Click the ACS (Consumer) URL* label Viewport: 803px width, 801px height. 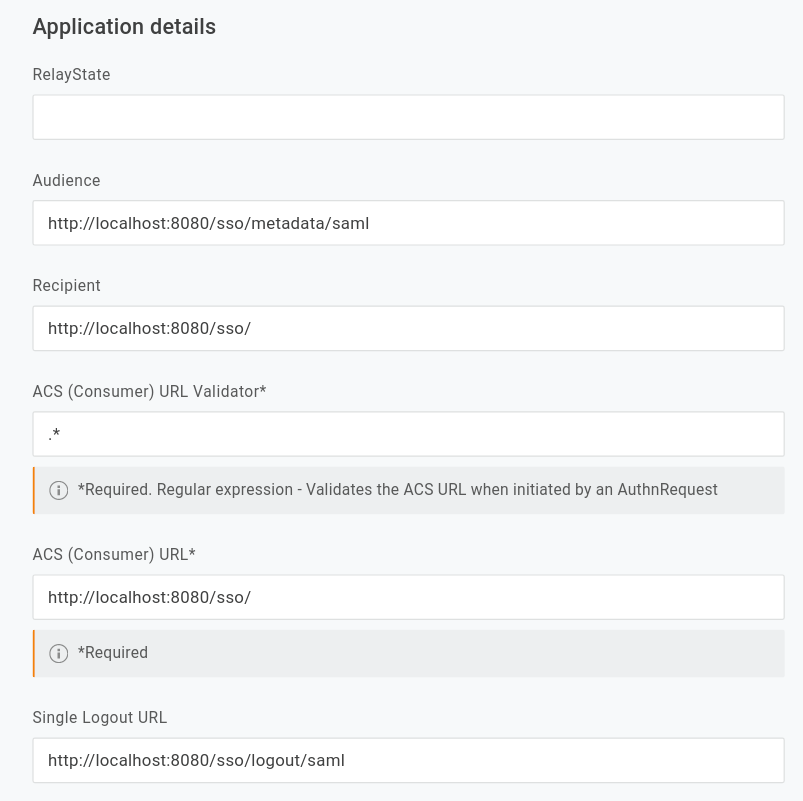click(114, 555)
